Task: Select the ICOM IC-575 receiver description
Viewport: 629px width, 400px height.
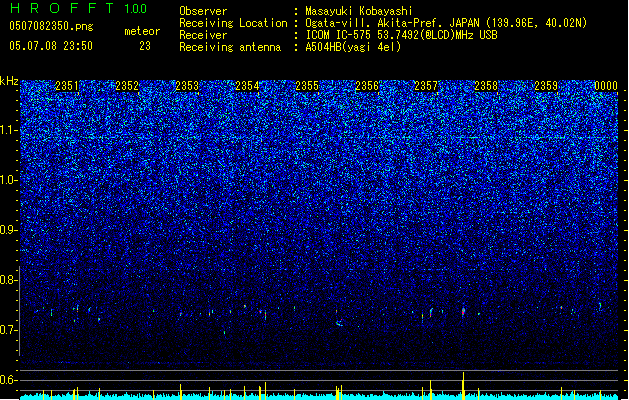Action: (x=401, y=35)
